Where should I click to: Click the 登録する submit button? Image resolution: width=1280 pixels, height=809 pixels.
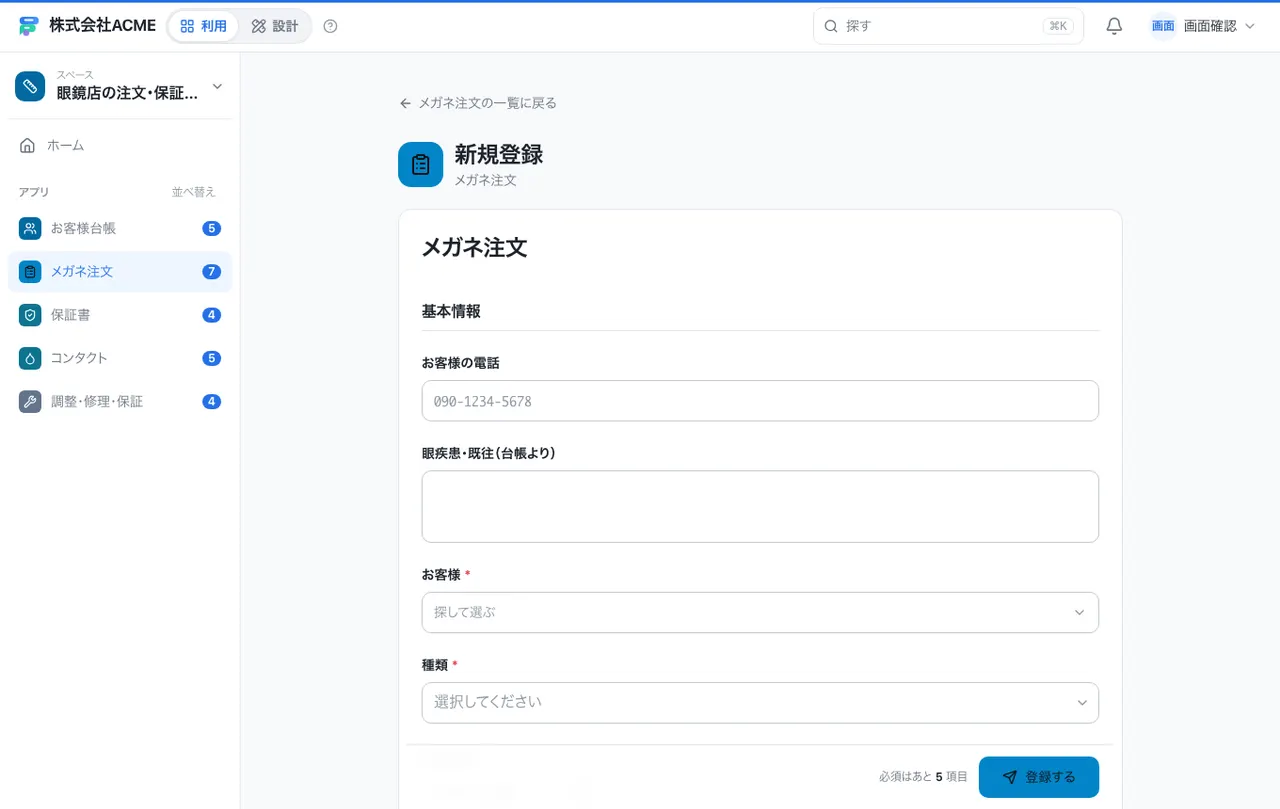pos(1039,777)
